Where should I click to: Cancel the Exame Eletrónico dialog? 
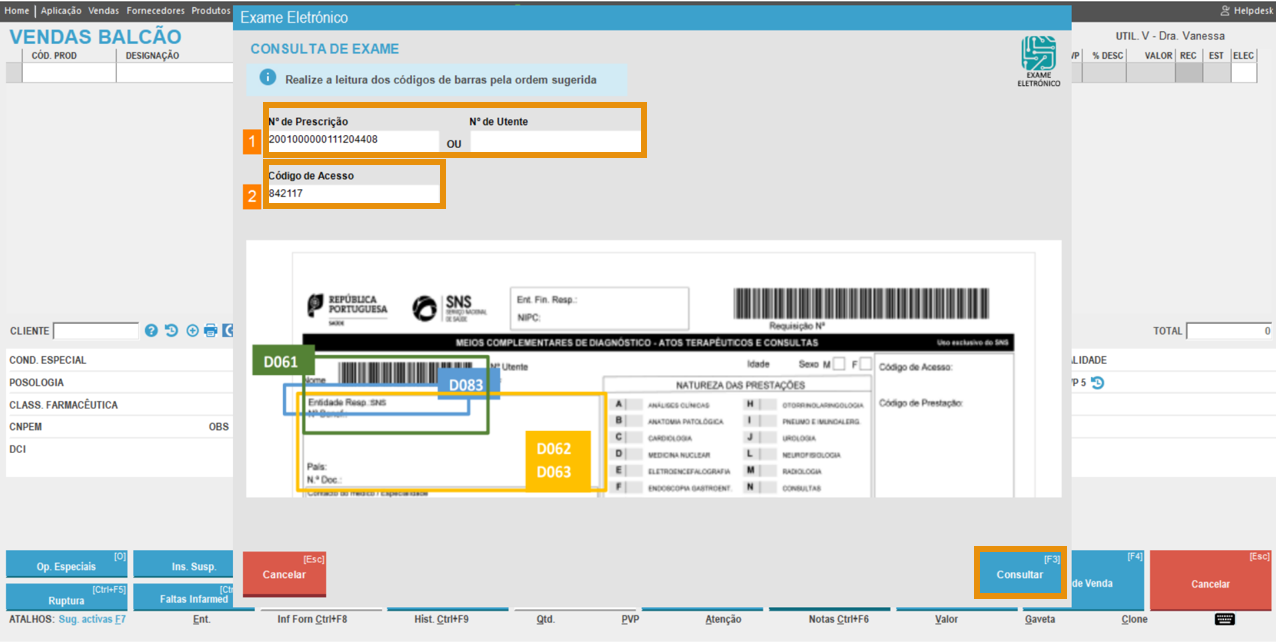[284, 574]
